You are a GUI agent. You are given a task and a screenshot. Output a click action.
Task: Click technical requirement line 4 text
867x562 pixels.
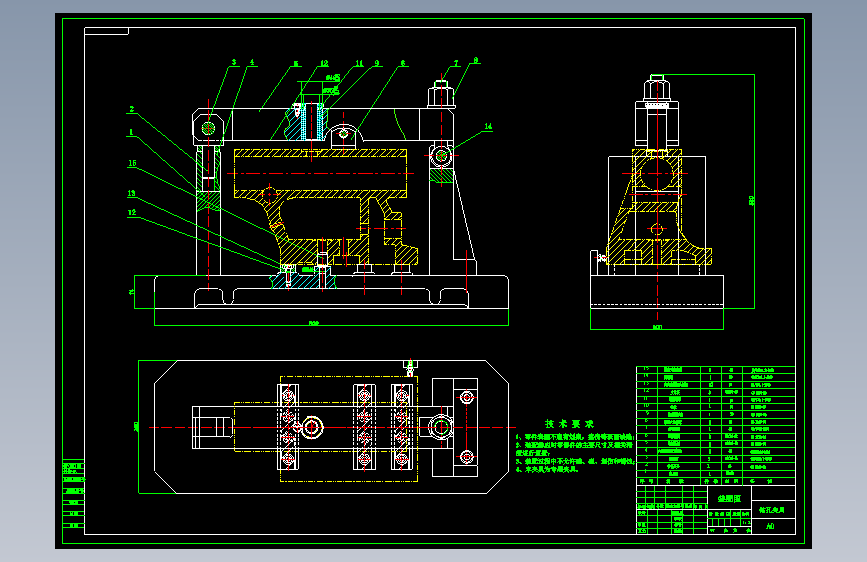(x=547, y=469)
